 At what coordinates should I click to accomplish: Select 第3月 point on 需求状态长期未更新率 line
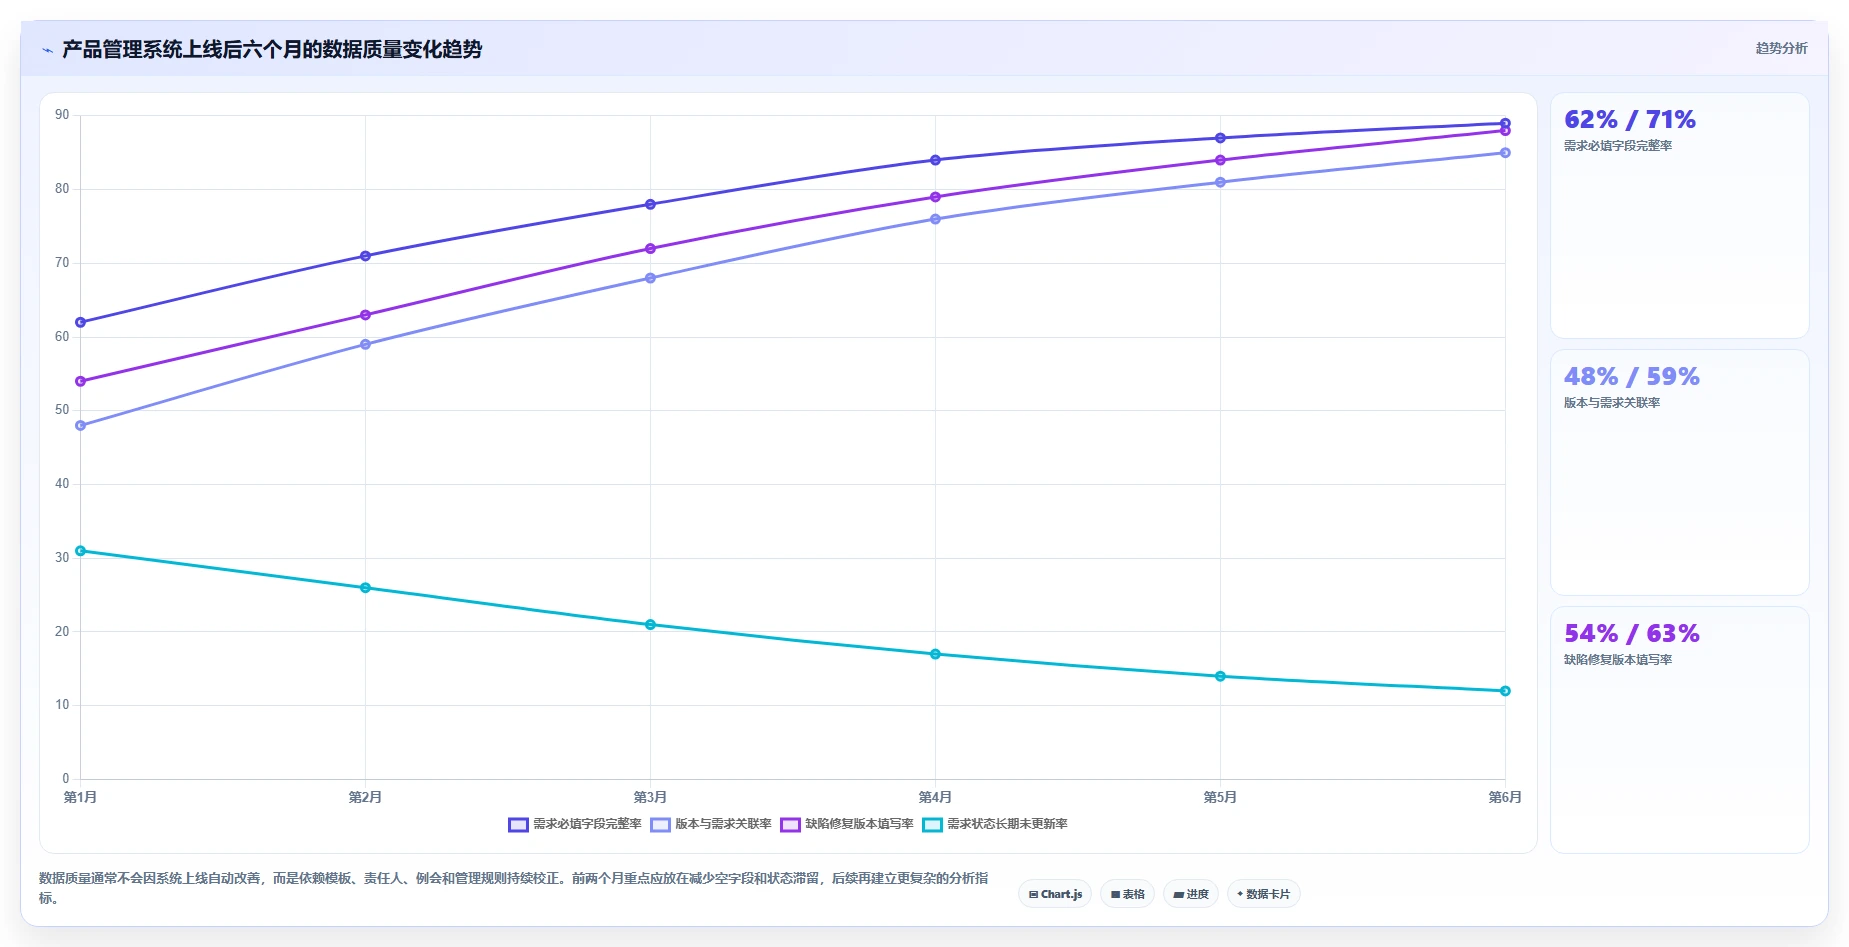tap(650, 625)
